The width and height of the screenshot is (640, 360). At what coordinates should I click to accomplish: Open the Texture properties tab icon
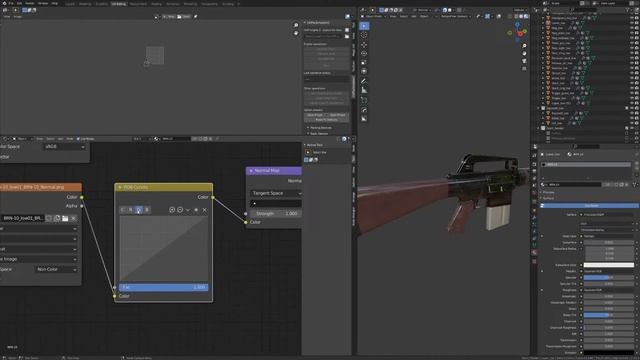coord(534,261)
